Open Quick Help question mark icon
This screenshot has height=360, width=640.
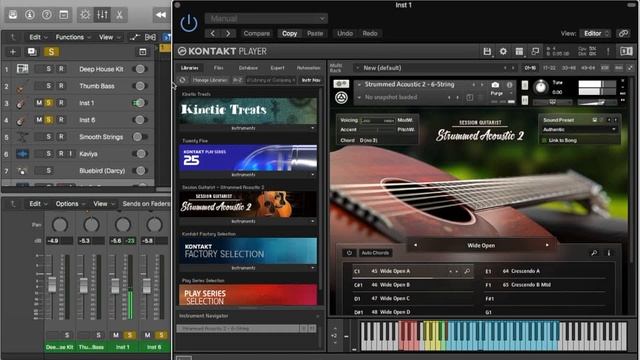pos(47,15)
